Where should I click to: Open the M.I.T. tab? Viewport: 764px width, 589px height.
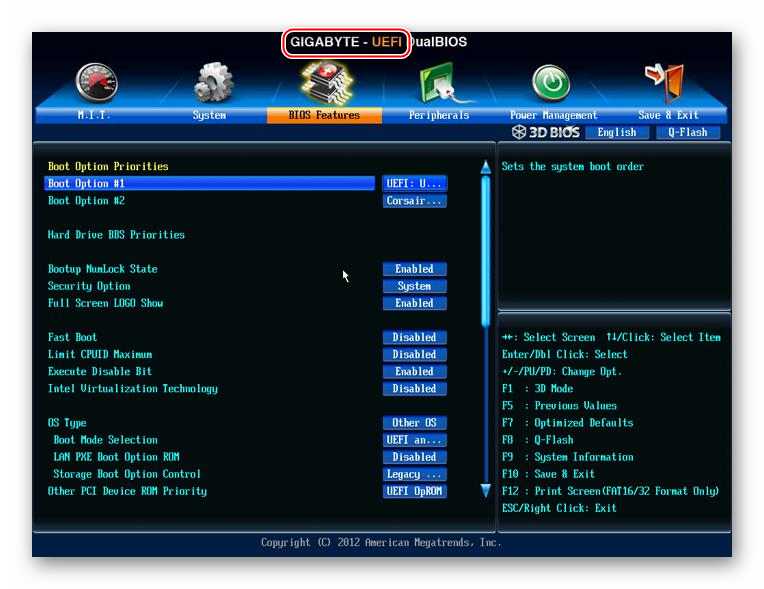point(94,115)
